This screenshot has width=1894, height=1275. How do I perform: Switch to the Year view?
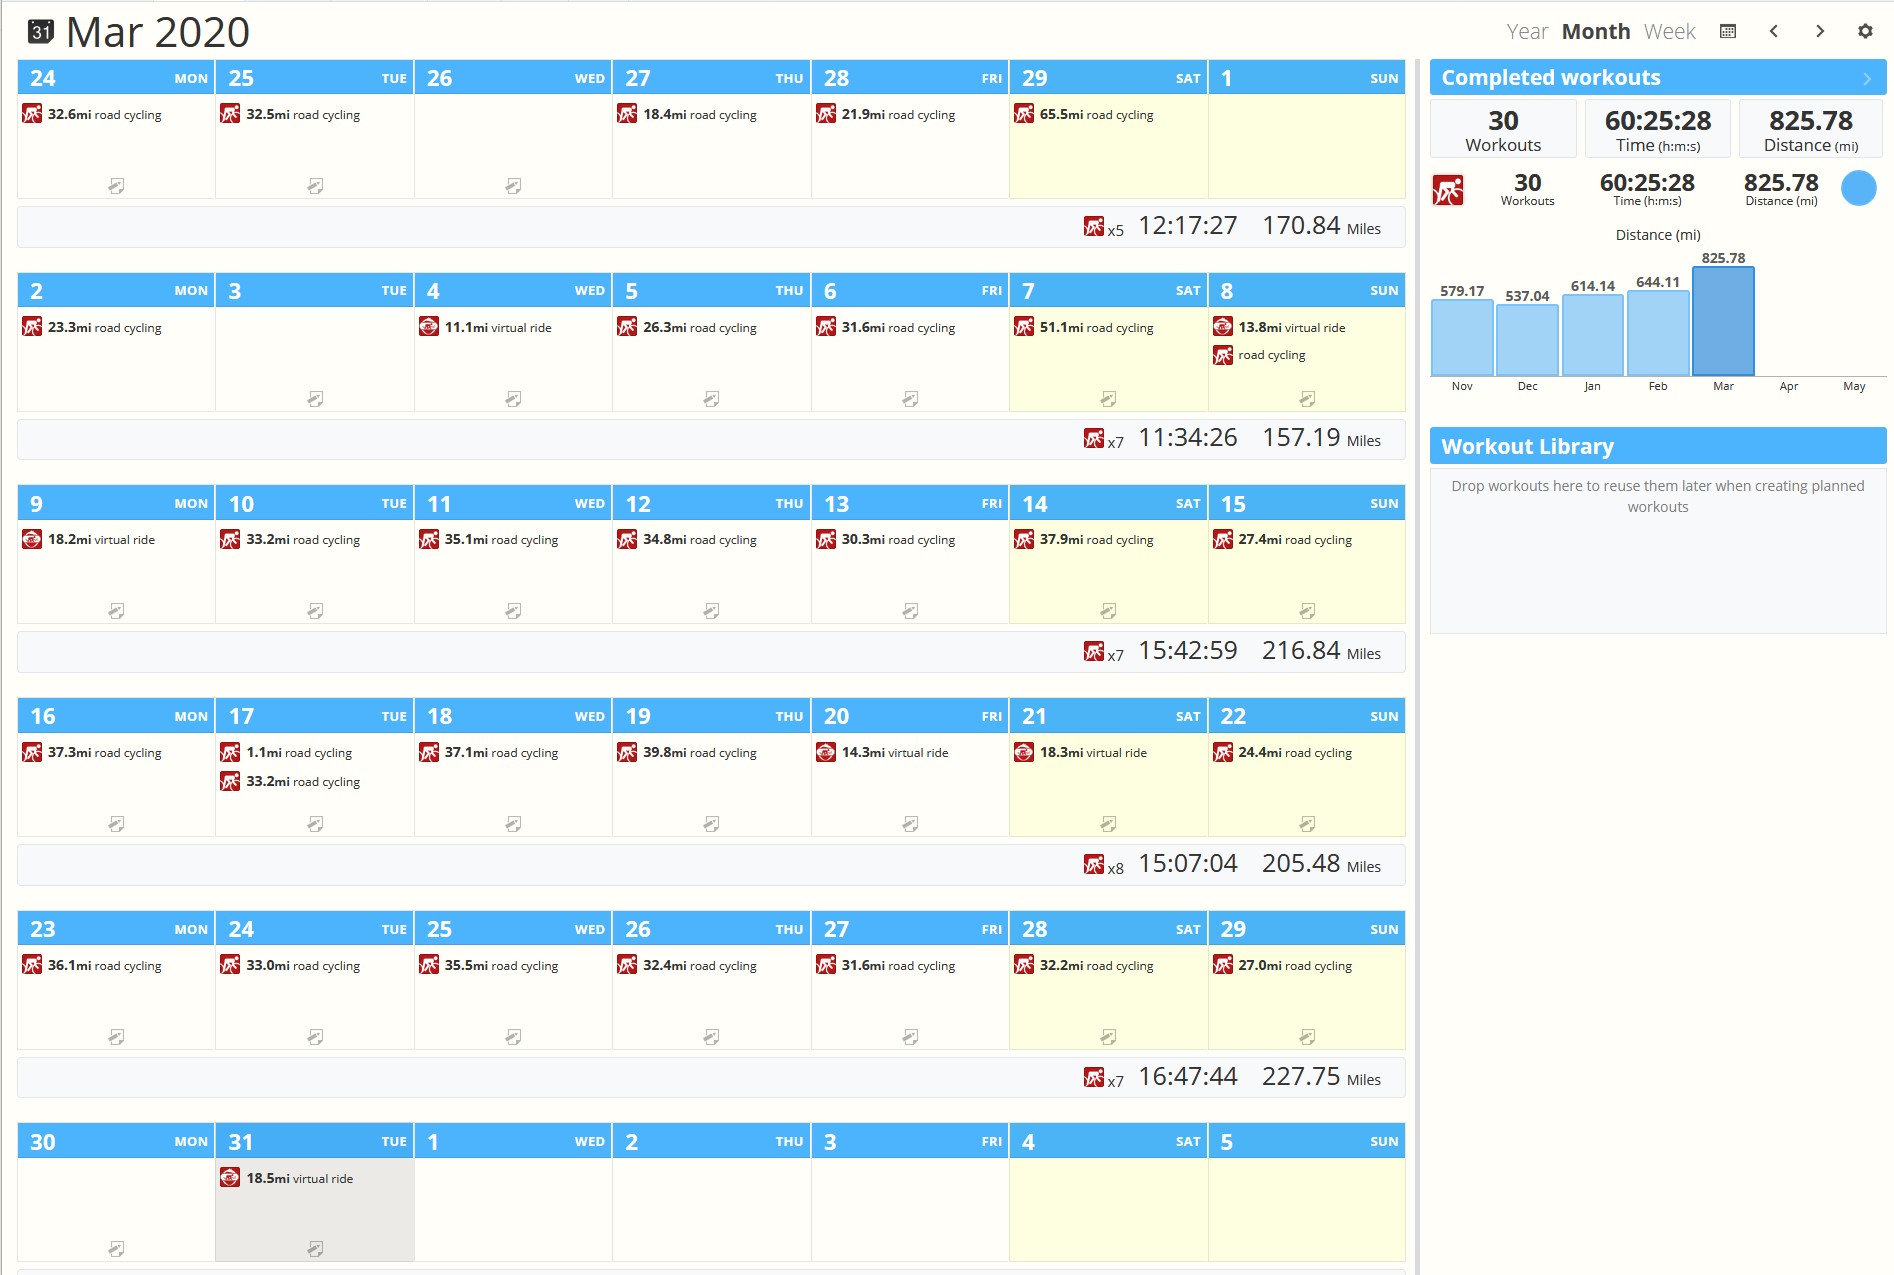point(1527,32)
